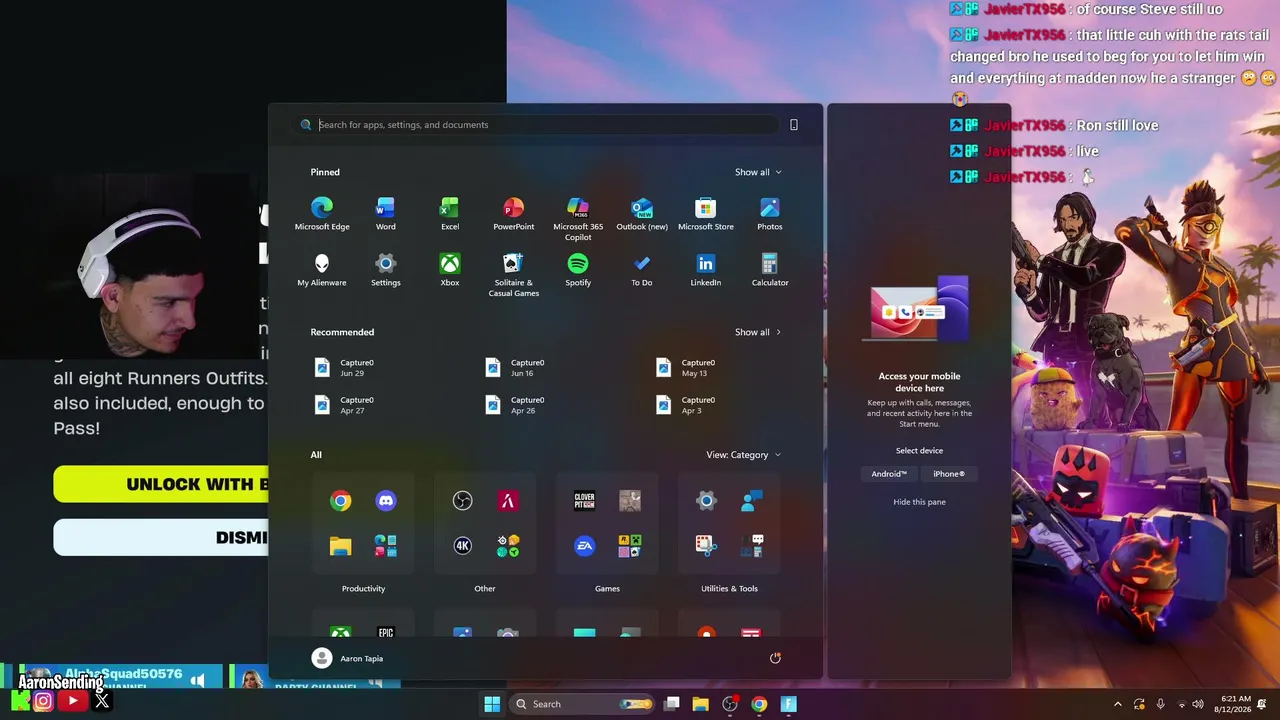Open Microsoft Edge from pinned apps
The height and width of the screenshot is (720, 1280).
point(322,214)
